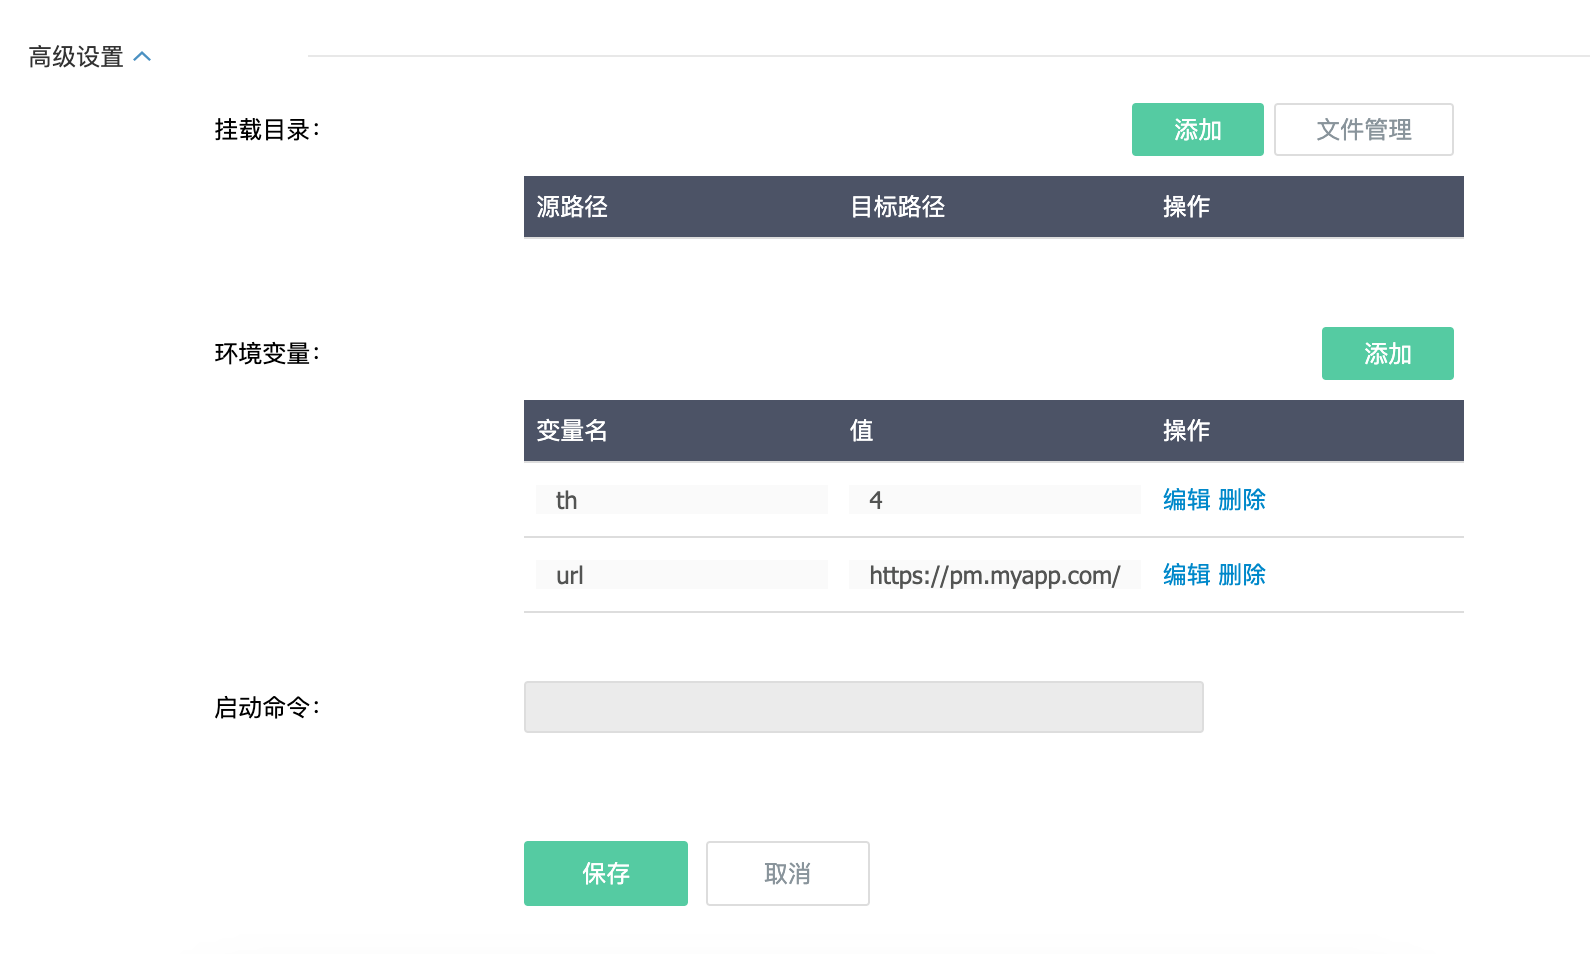Click 编辑 link in the th row
Viewport: 1590px width, 954px height.
click(1186, 500)
